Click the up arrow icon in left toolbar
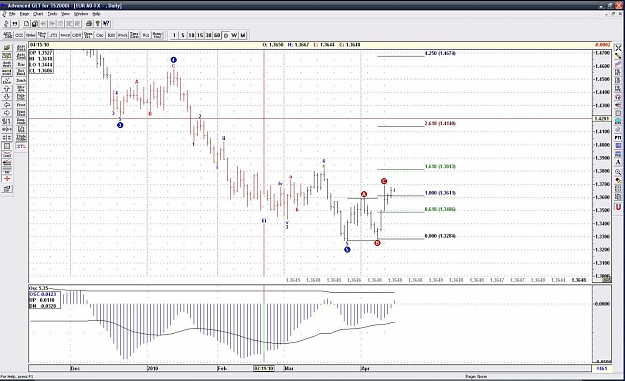625x381 pixels. (x=7, y=88)
